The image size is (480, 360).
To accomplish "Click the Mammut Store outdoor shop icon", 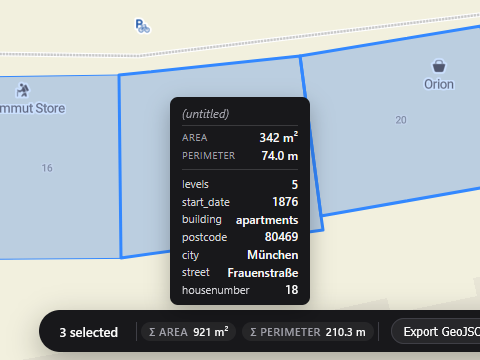I will (x=23, y=90).
